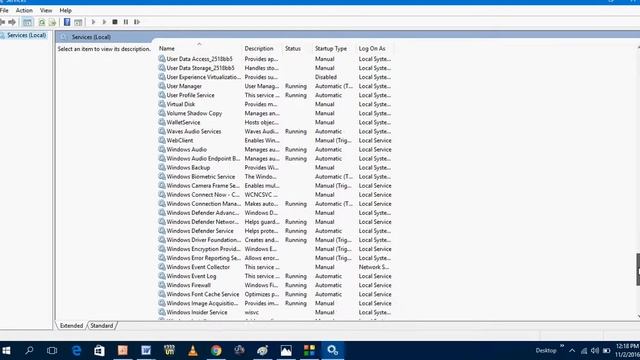Click the Services gears icon on the taskbar

pyautogui.click(x=333, y=350)
